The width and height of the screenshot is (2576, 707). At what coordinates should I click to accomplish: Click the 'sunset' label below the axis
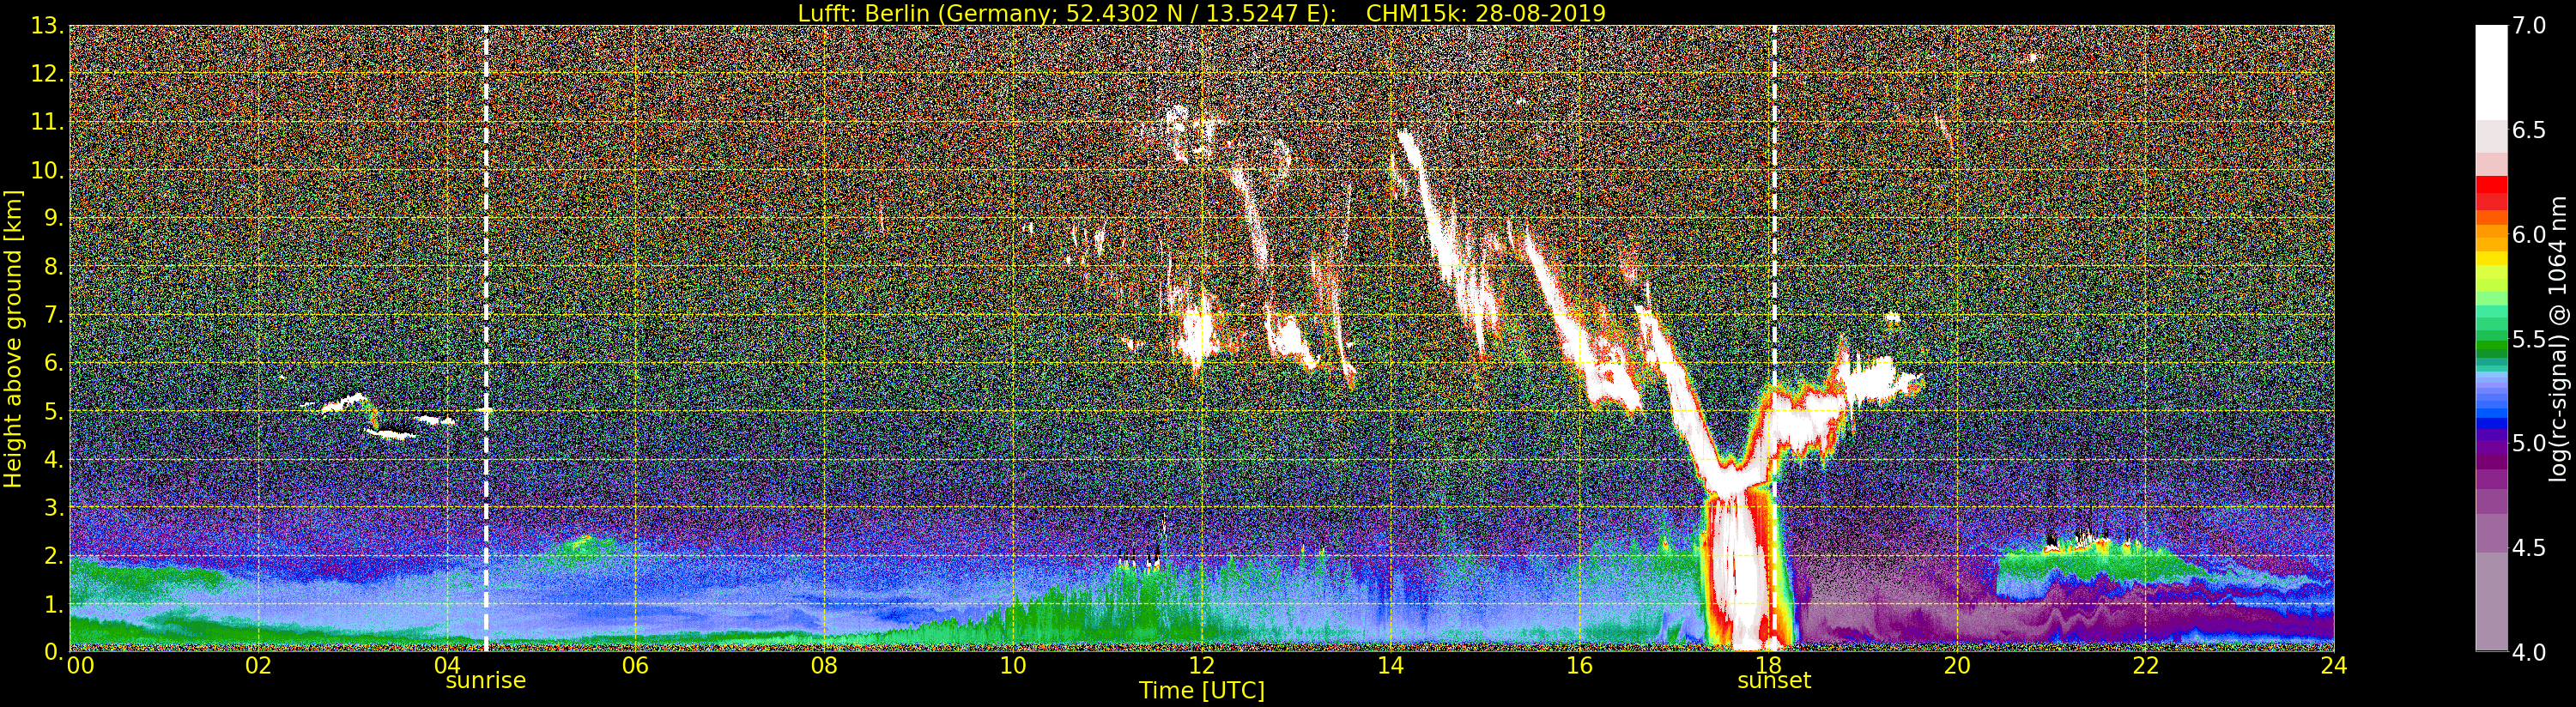(1774, 681)
